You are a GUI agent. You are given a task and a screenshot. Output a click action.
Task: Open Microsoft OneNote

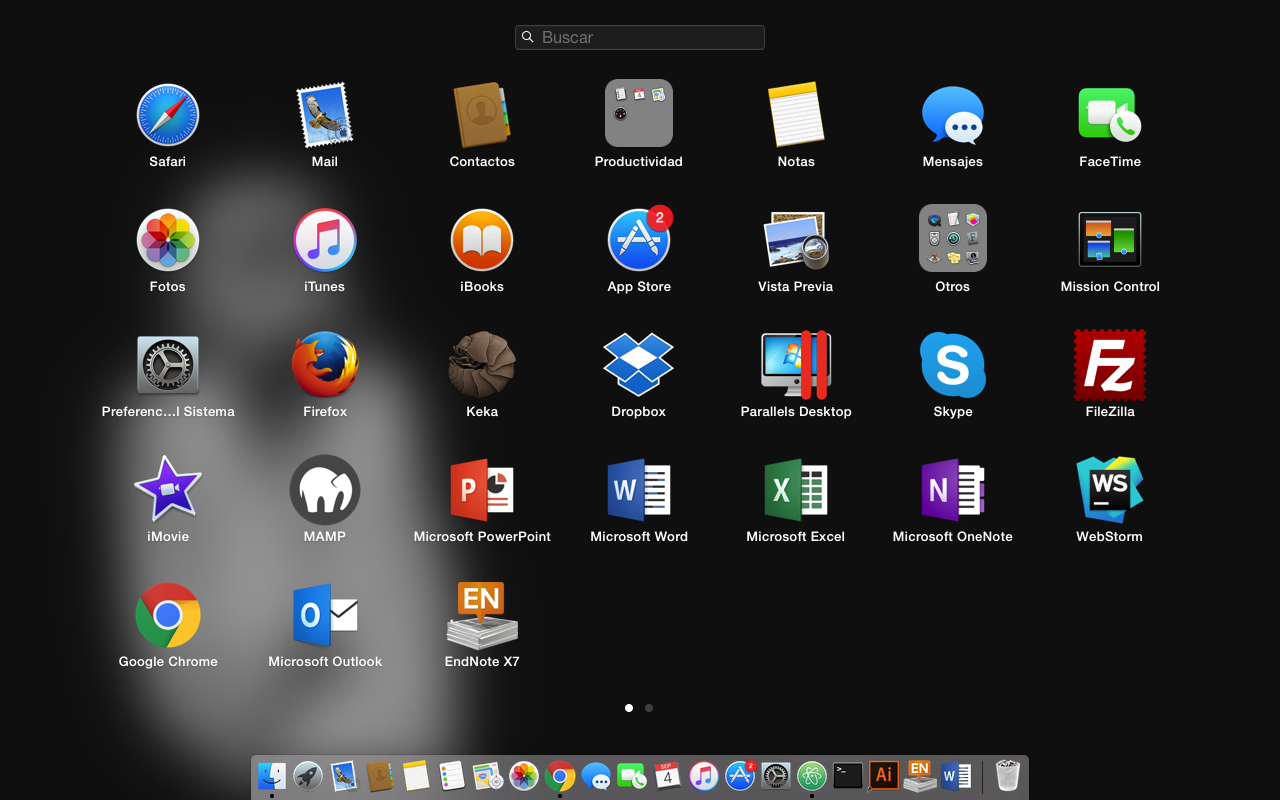coord(953,490)
